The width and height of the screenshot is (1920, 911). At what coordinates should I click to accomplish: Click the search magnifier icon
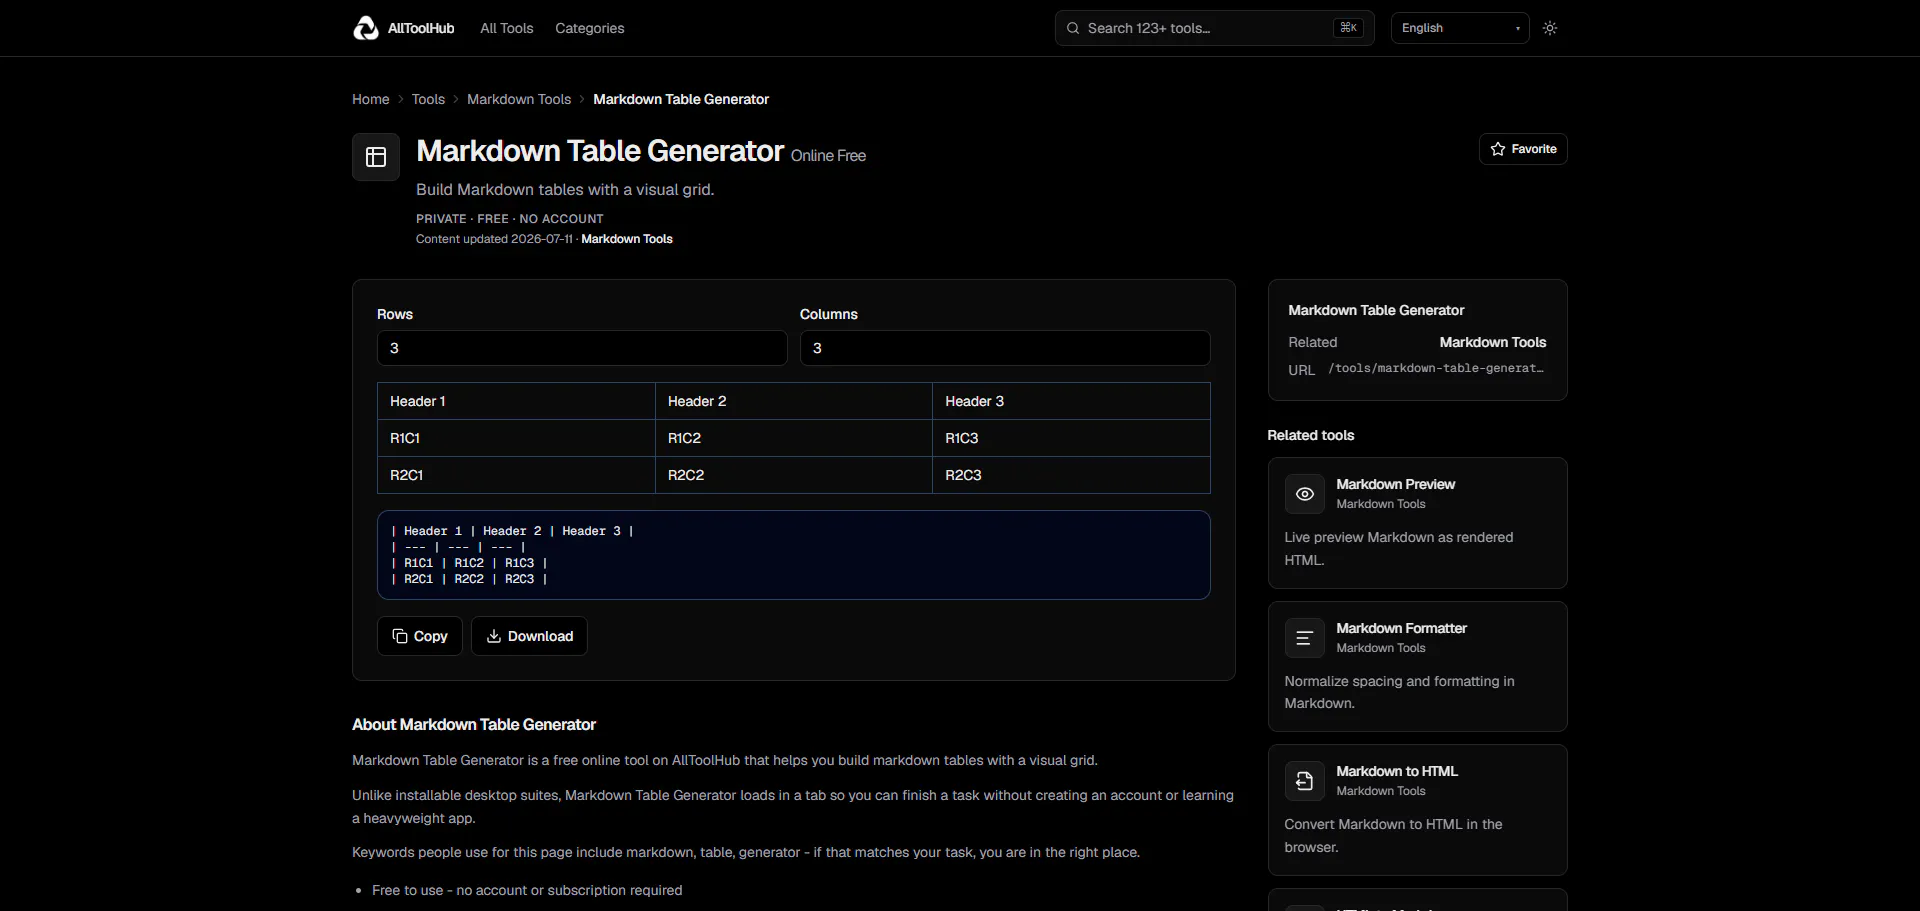[x=1073, y=28]
